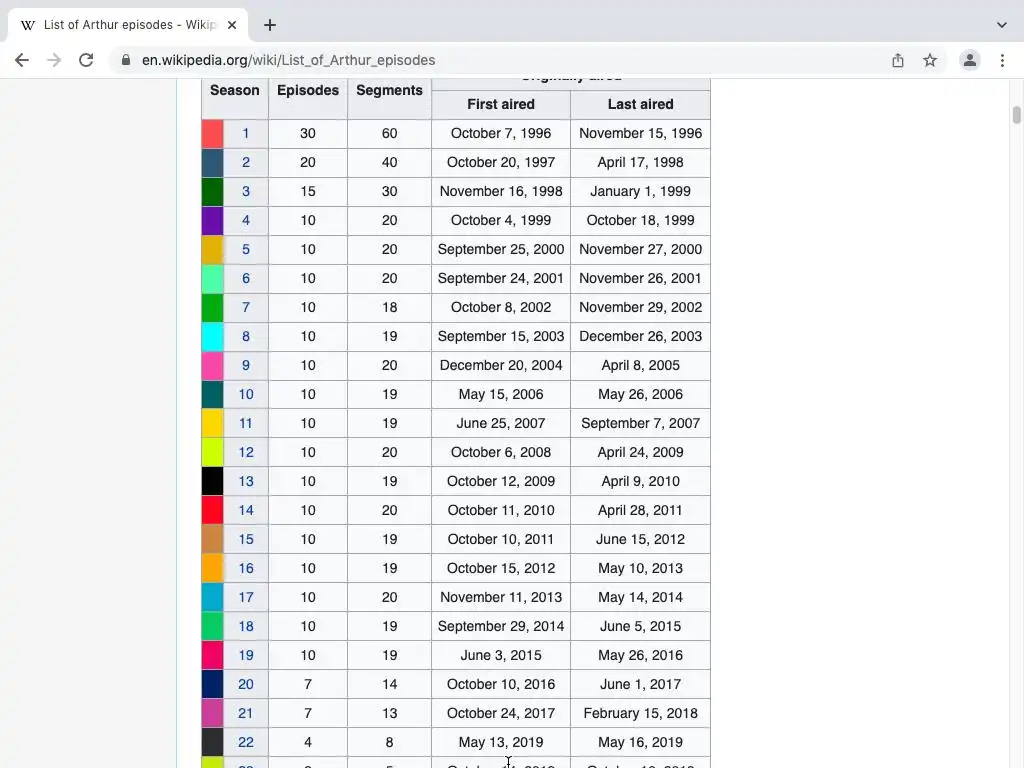Click the black swatch for season 13
The width and height of the screenshot is (1024, 768).
click(x=212, y=481)
